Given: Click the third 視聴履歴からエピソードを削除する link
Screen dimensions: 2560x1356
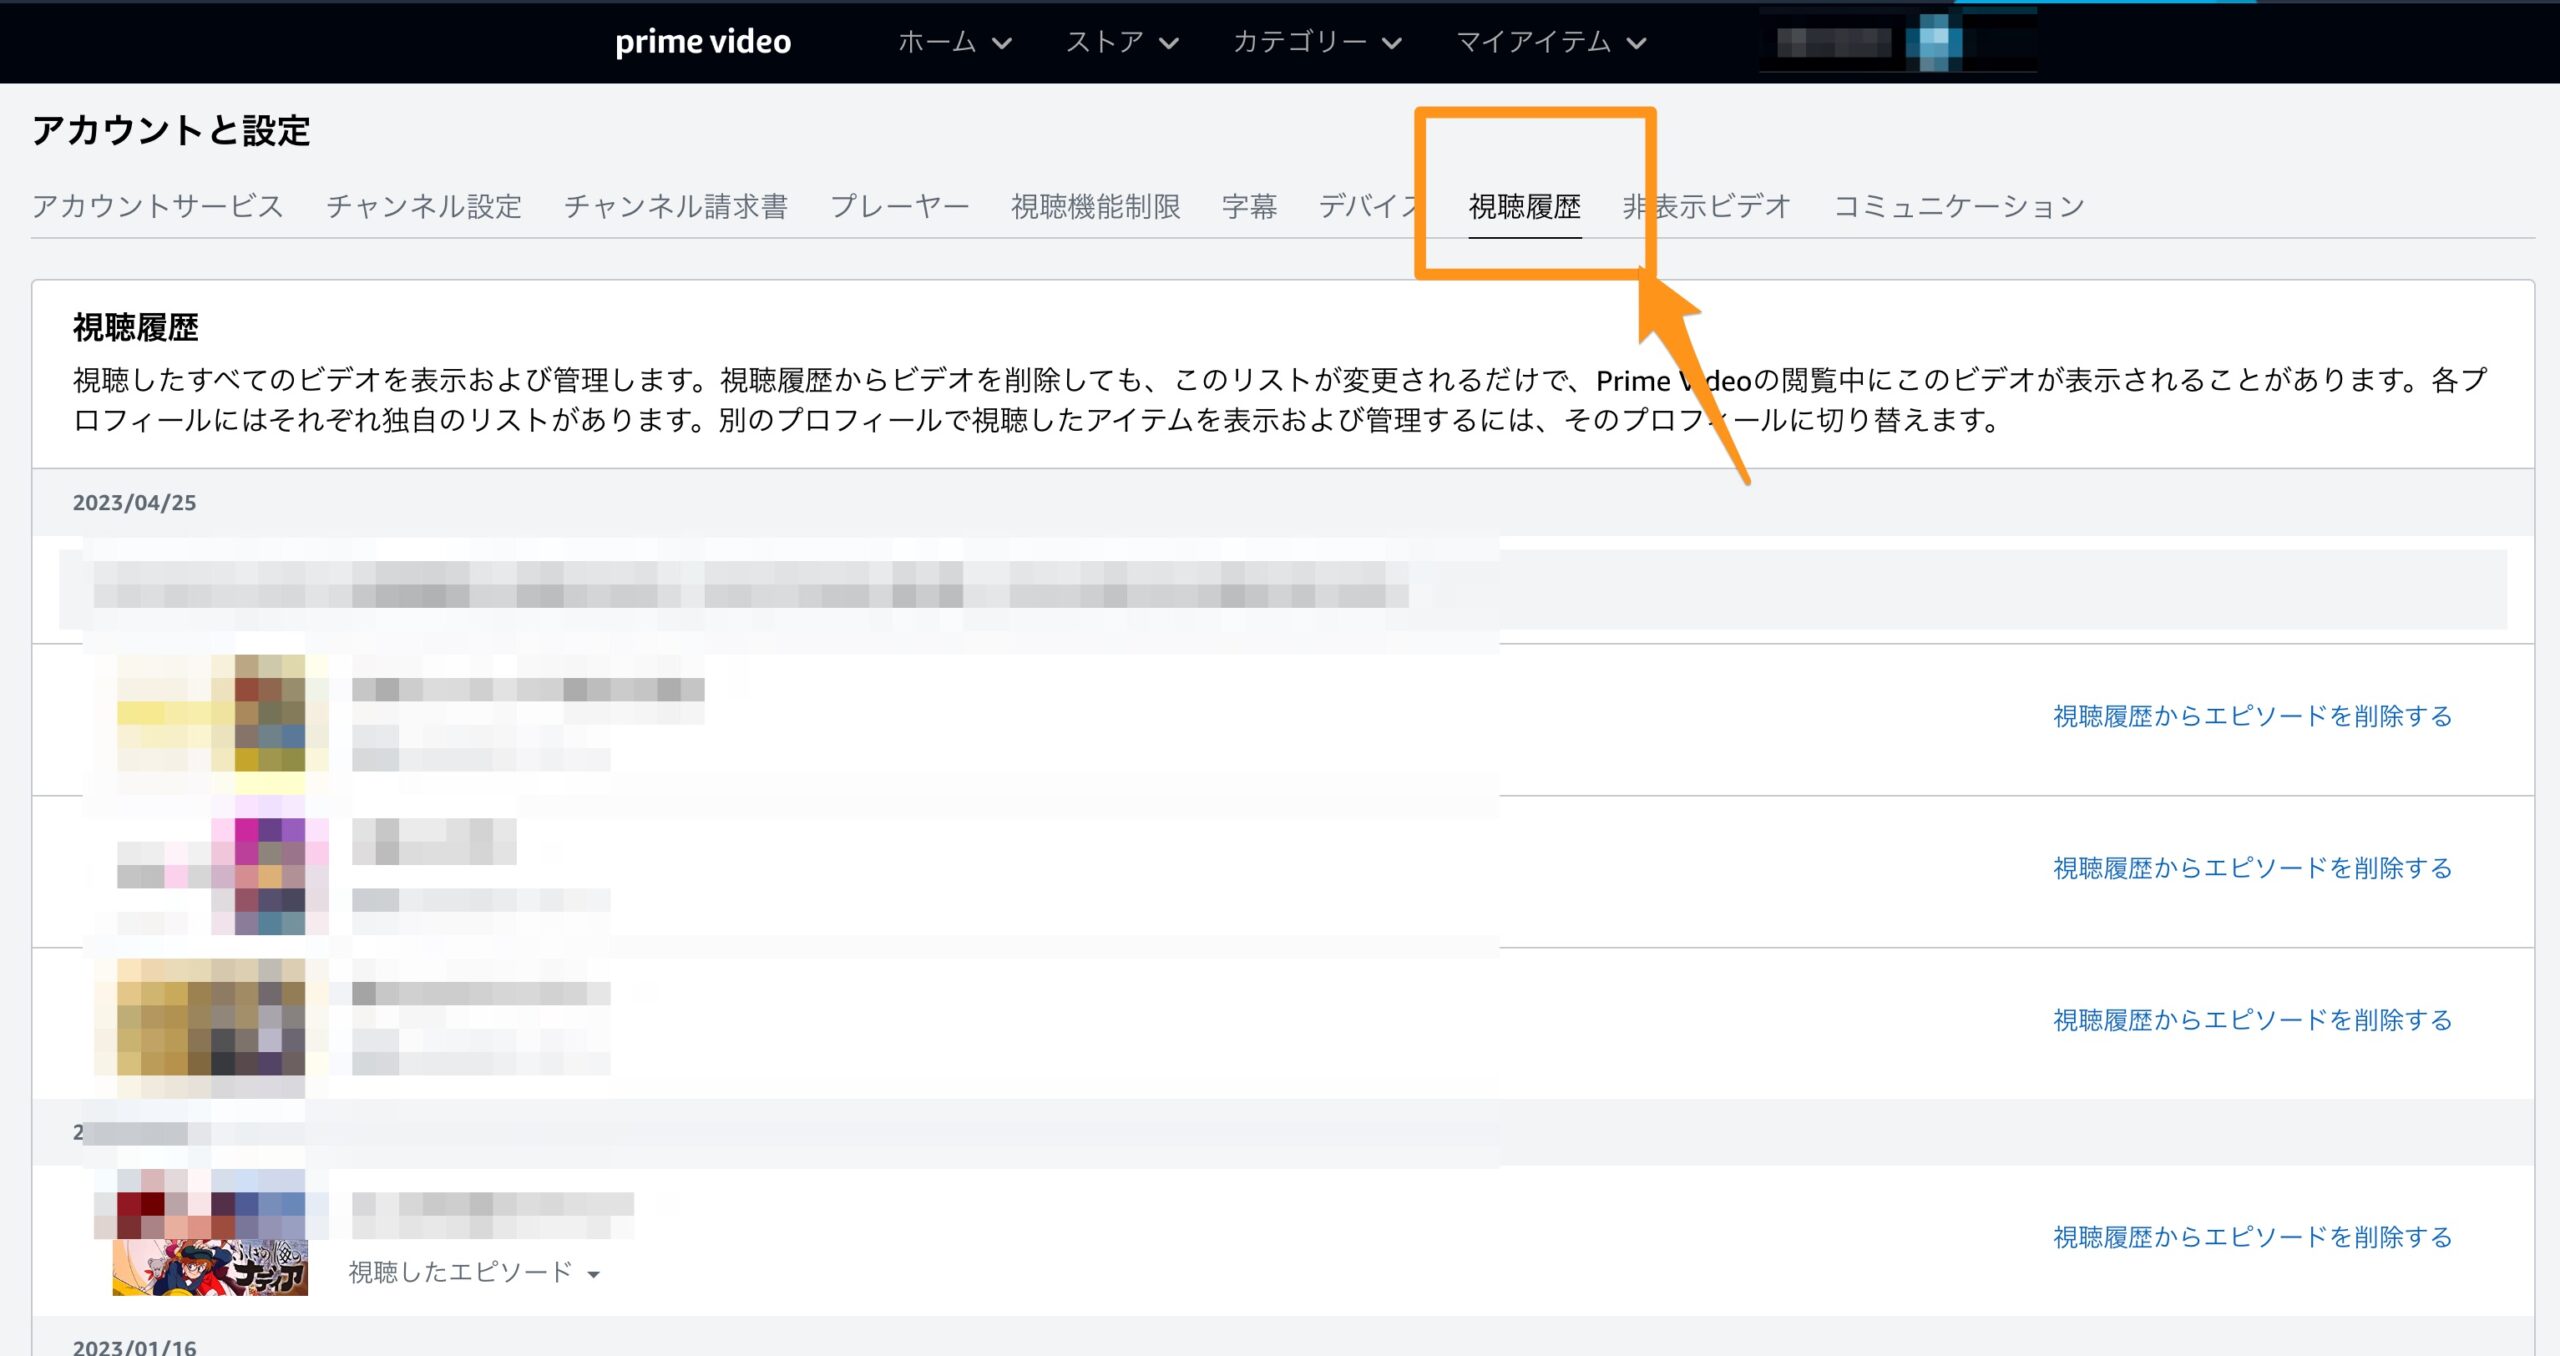Looking at the screenshot, I should pyautogui.click(x=2252, y=1020).
